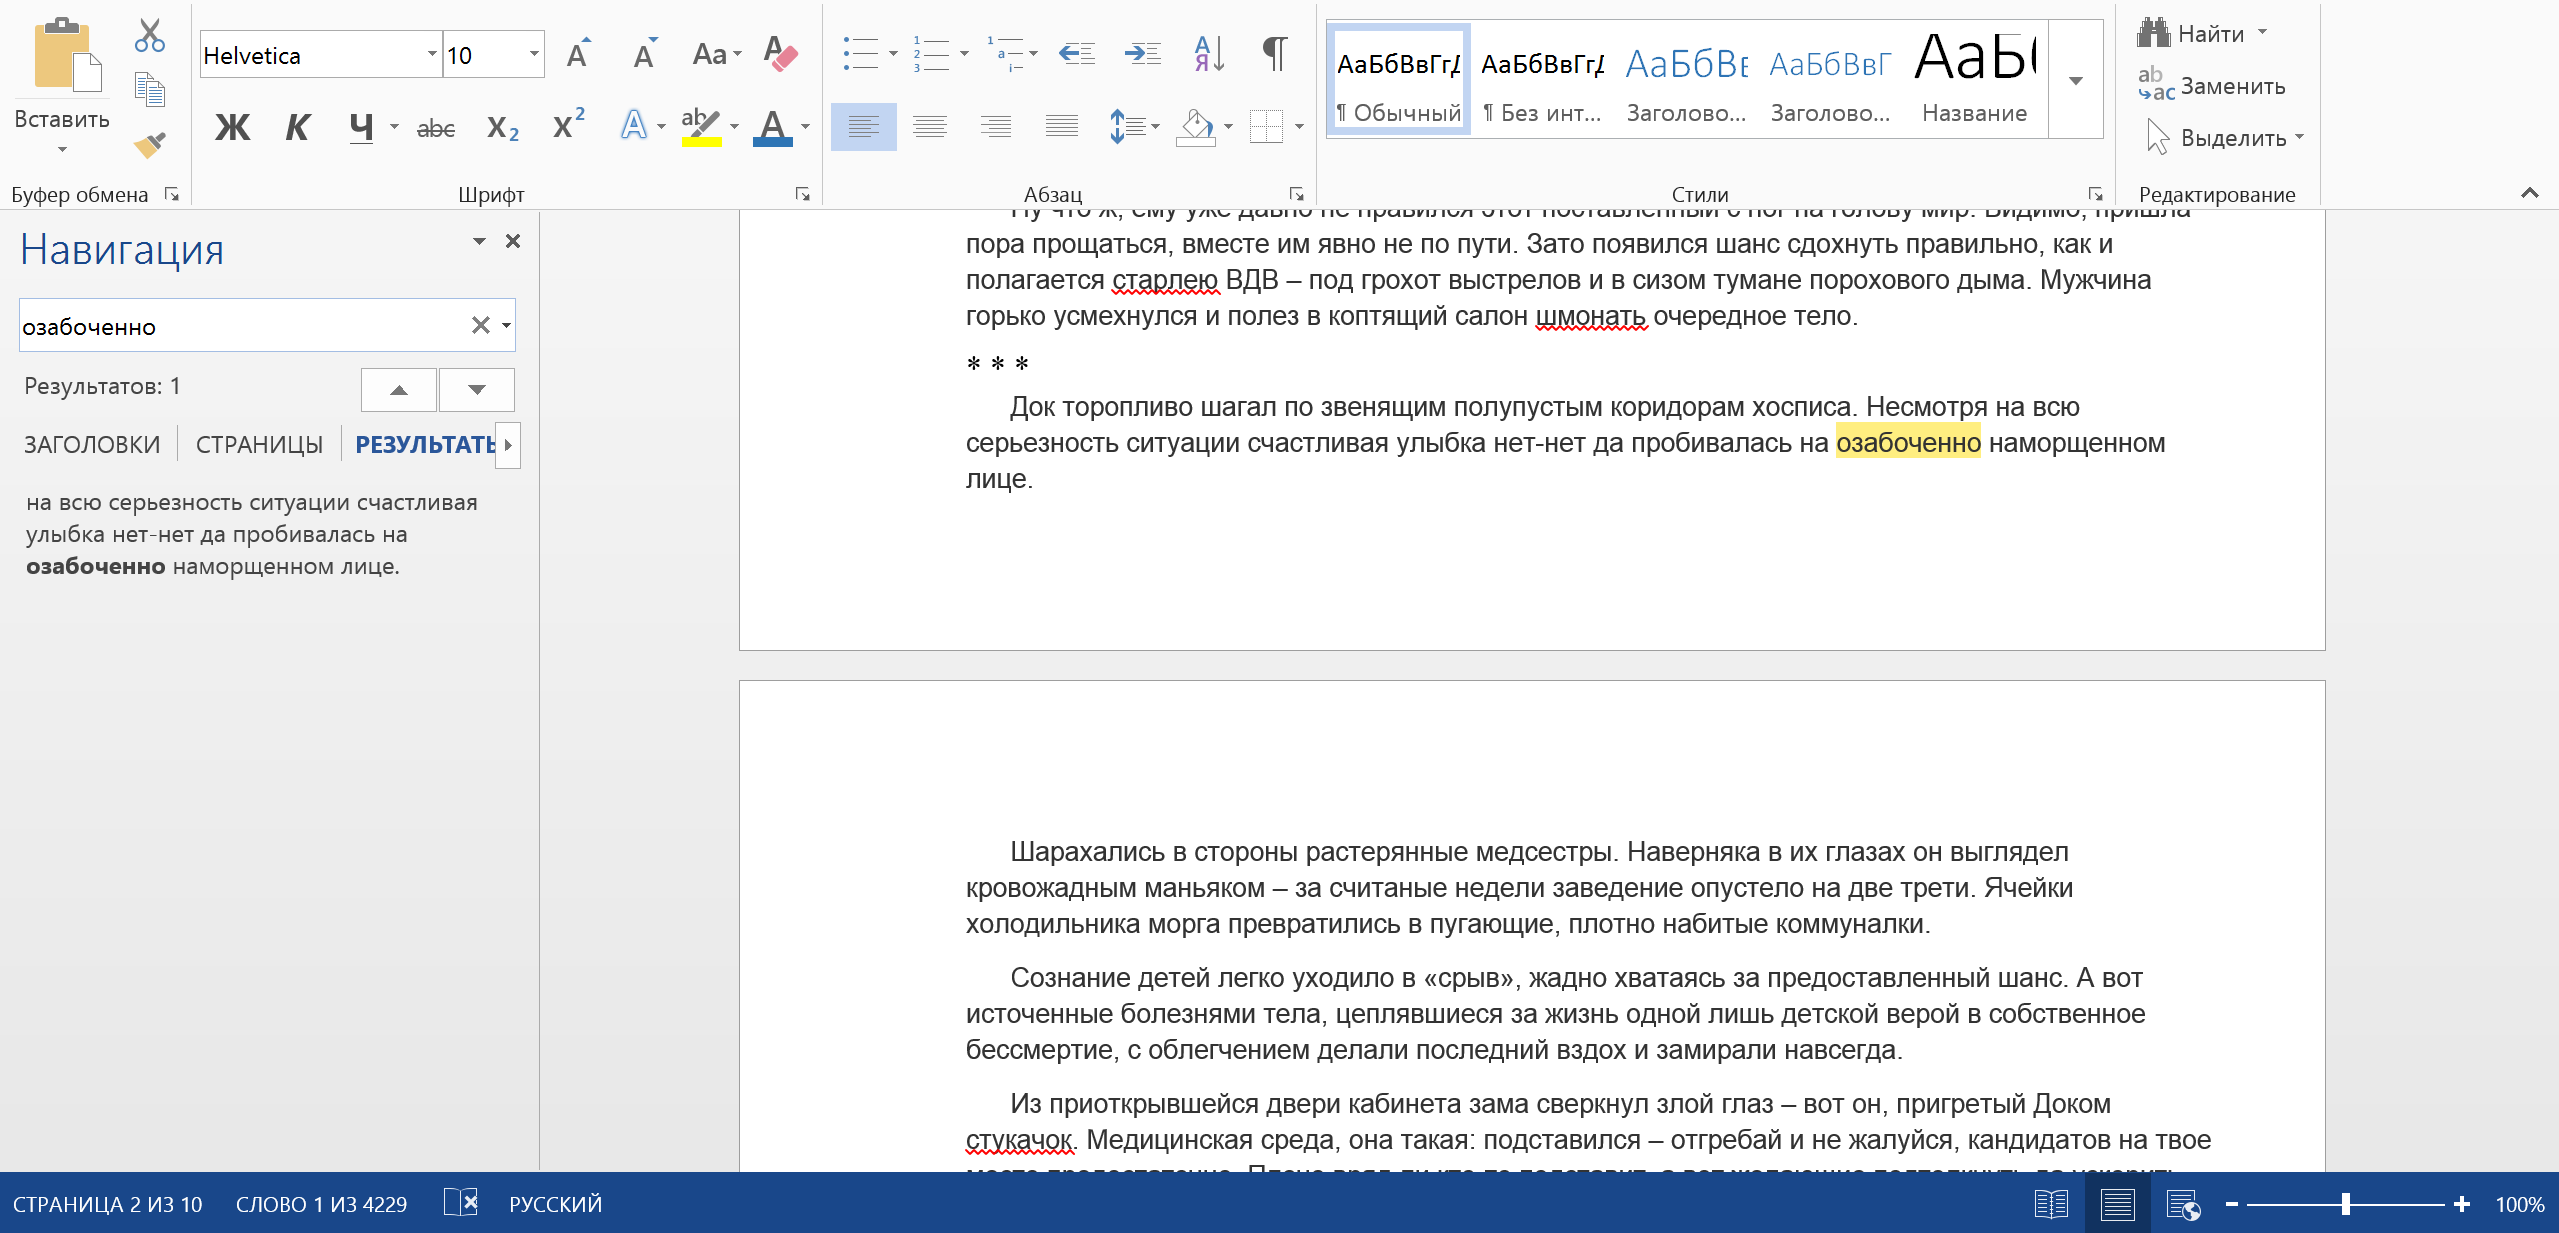Image resolution: width=2559 pixels, height=1233 pixels.
Task: Open the Web Layout view icon
Action: click(x=2182, y=1204)
